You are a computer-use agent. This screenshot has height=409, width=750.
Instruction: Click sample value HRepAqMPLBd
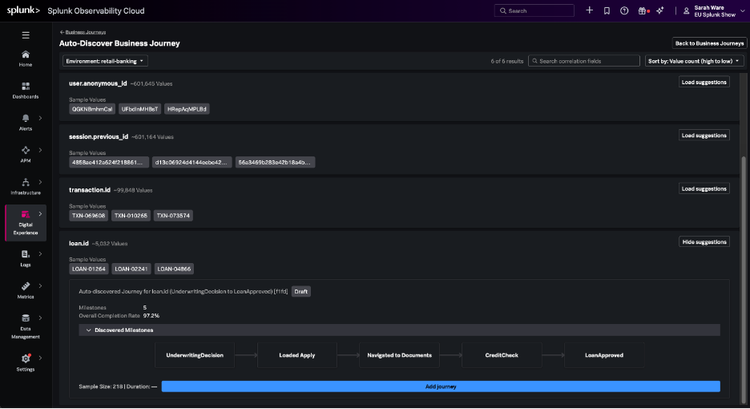click(x=187, y=109)
